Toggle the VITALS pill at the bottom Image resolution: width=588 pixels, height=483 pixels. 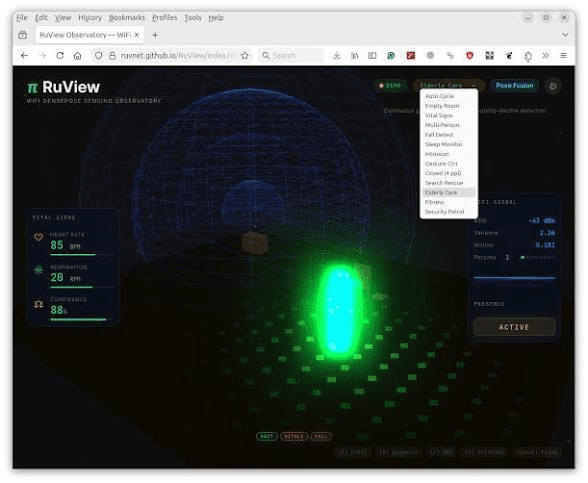tap(294, 436)
